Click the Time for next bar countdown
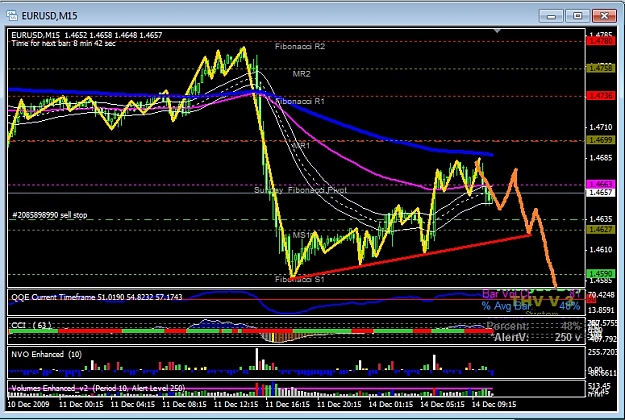 tap(63, 43)
